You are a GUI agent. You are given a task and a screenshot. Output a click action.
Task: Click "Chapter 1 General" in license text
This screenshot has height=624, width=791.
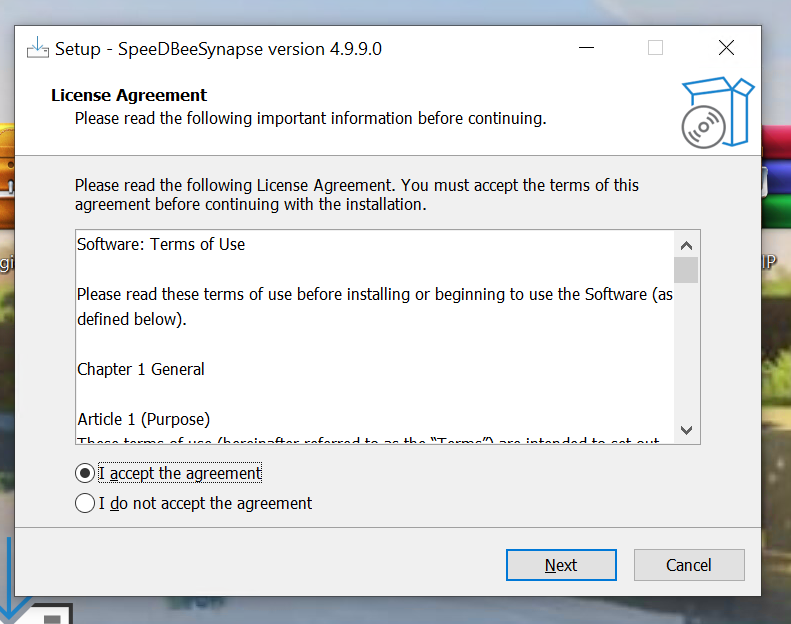[141, 369]
